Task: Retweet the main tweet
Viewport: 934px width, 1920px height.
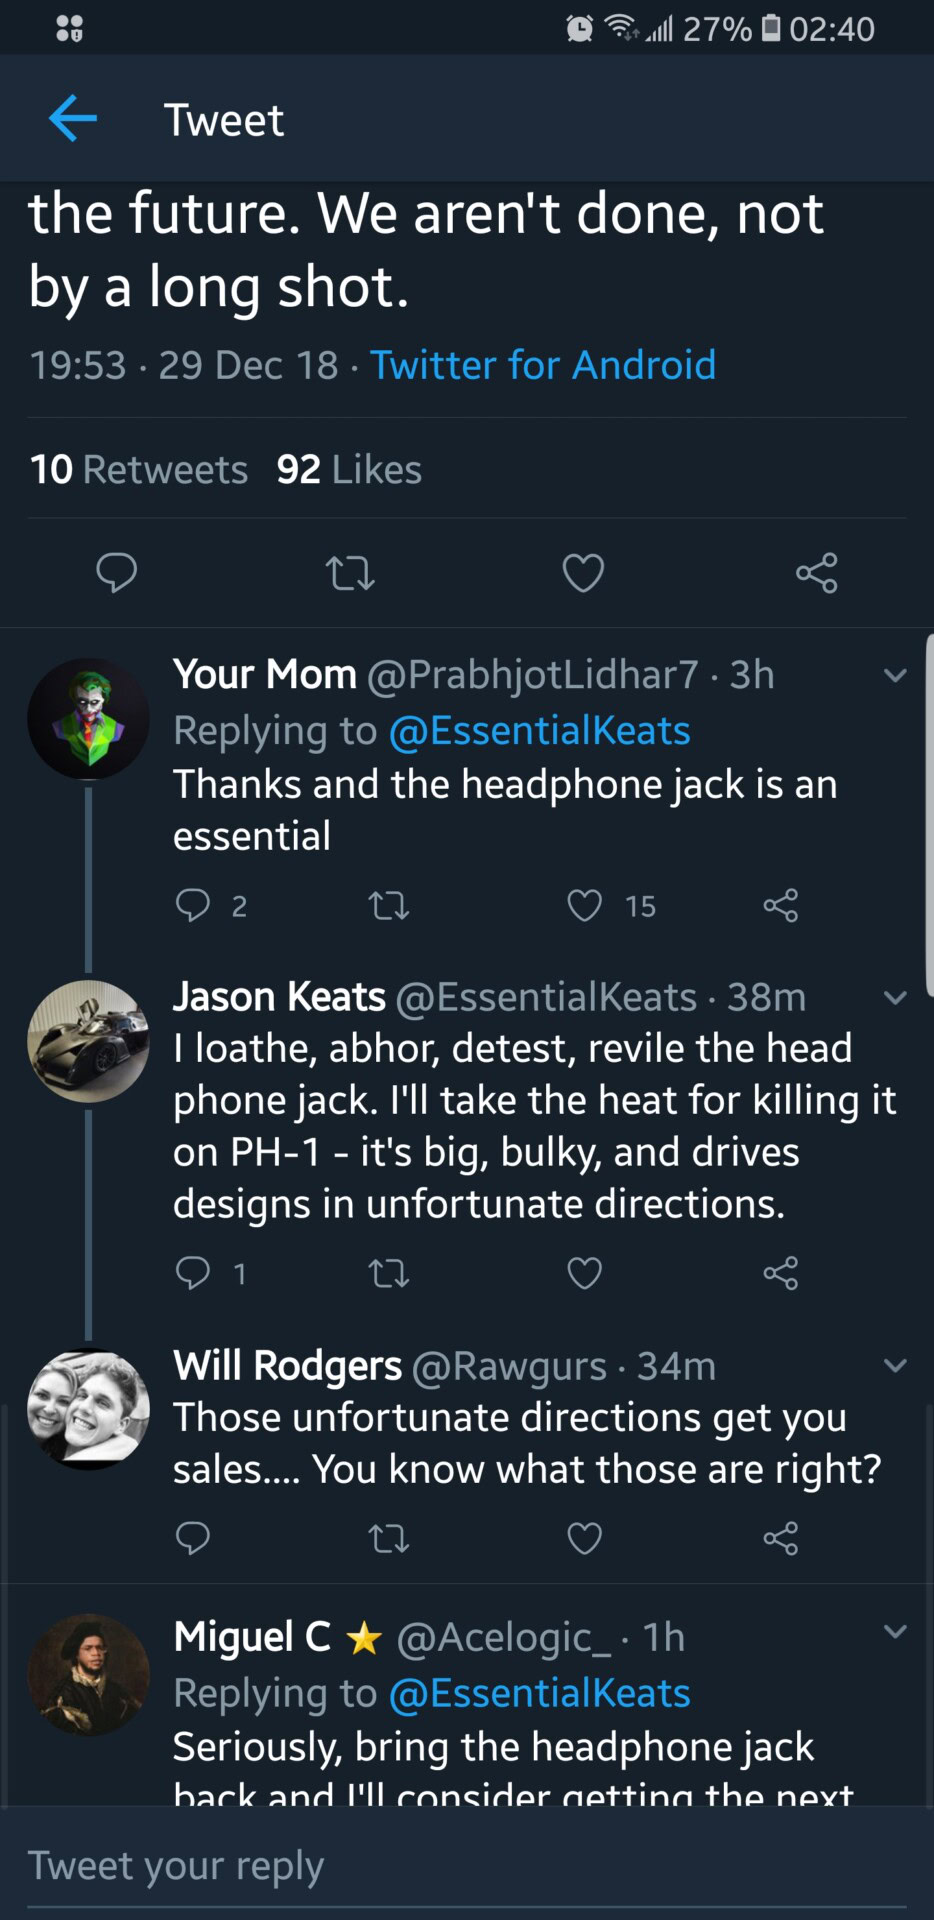Action: pyautogui.click(x=350, y=573)
